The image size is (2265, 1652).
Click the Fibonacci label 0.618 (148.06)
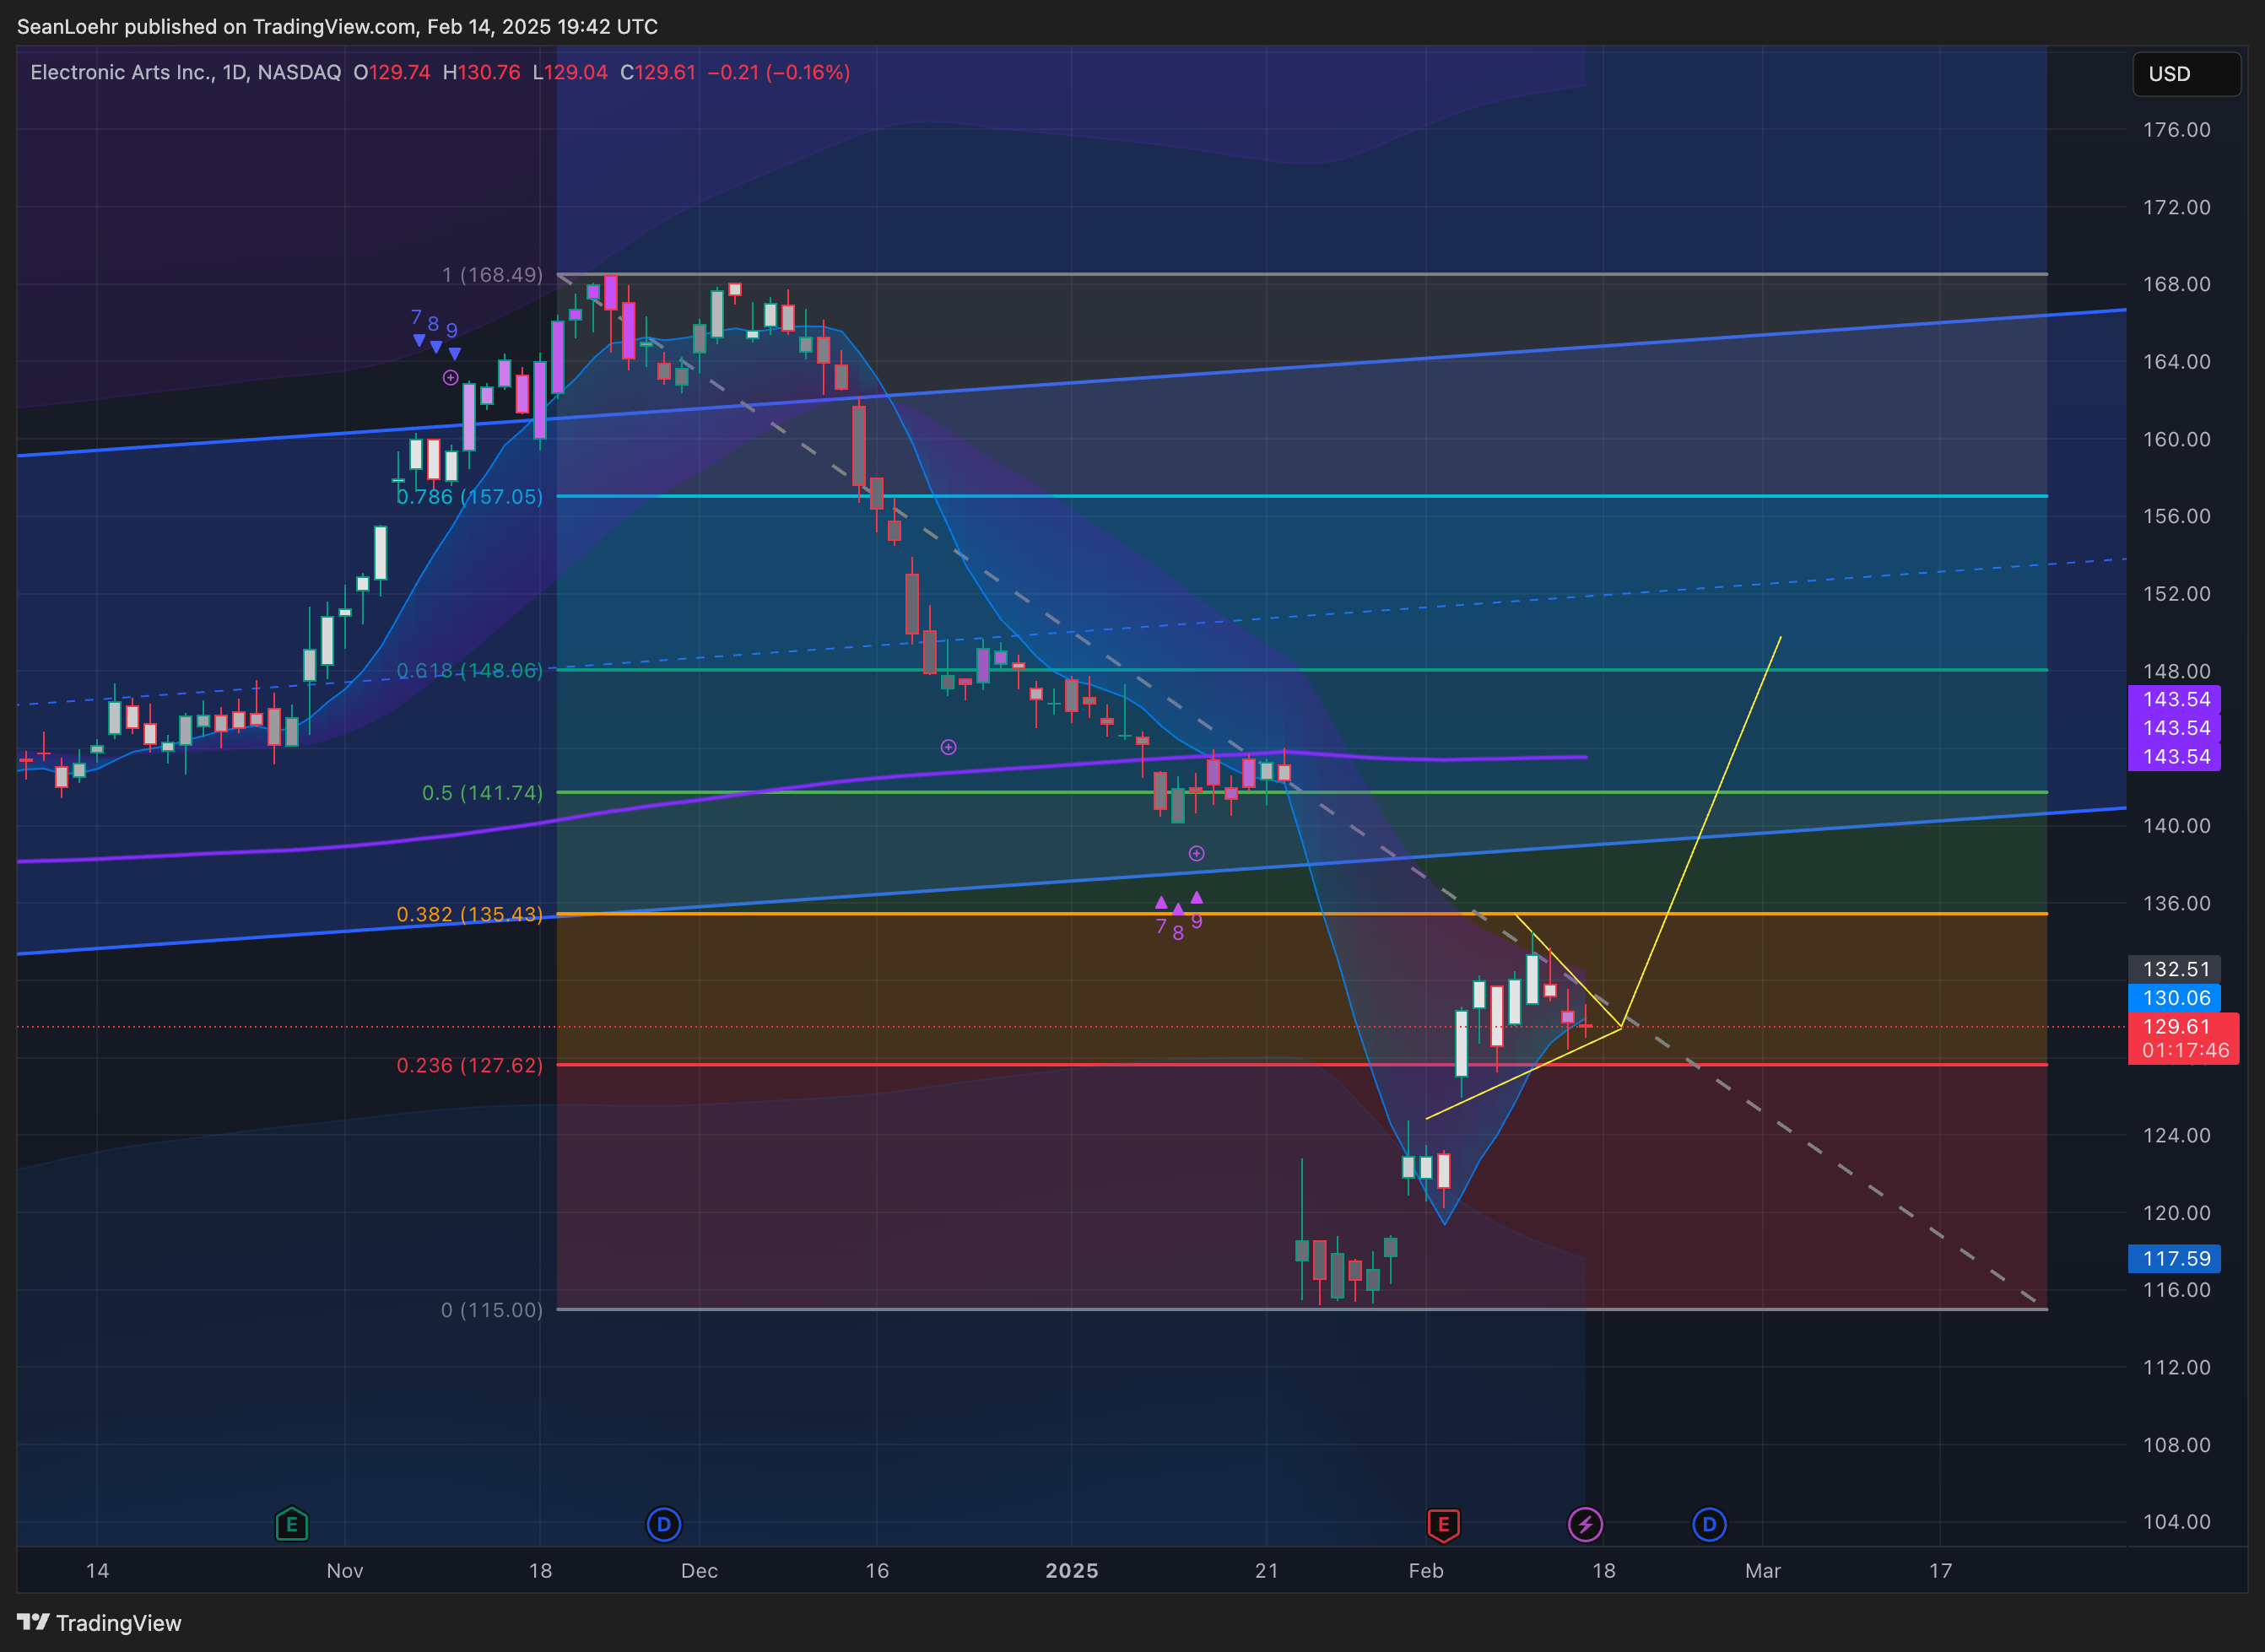coord(470,670)
